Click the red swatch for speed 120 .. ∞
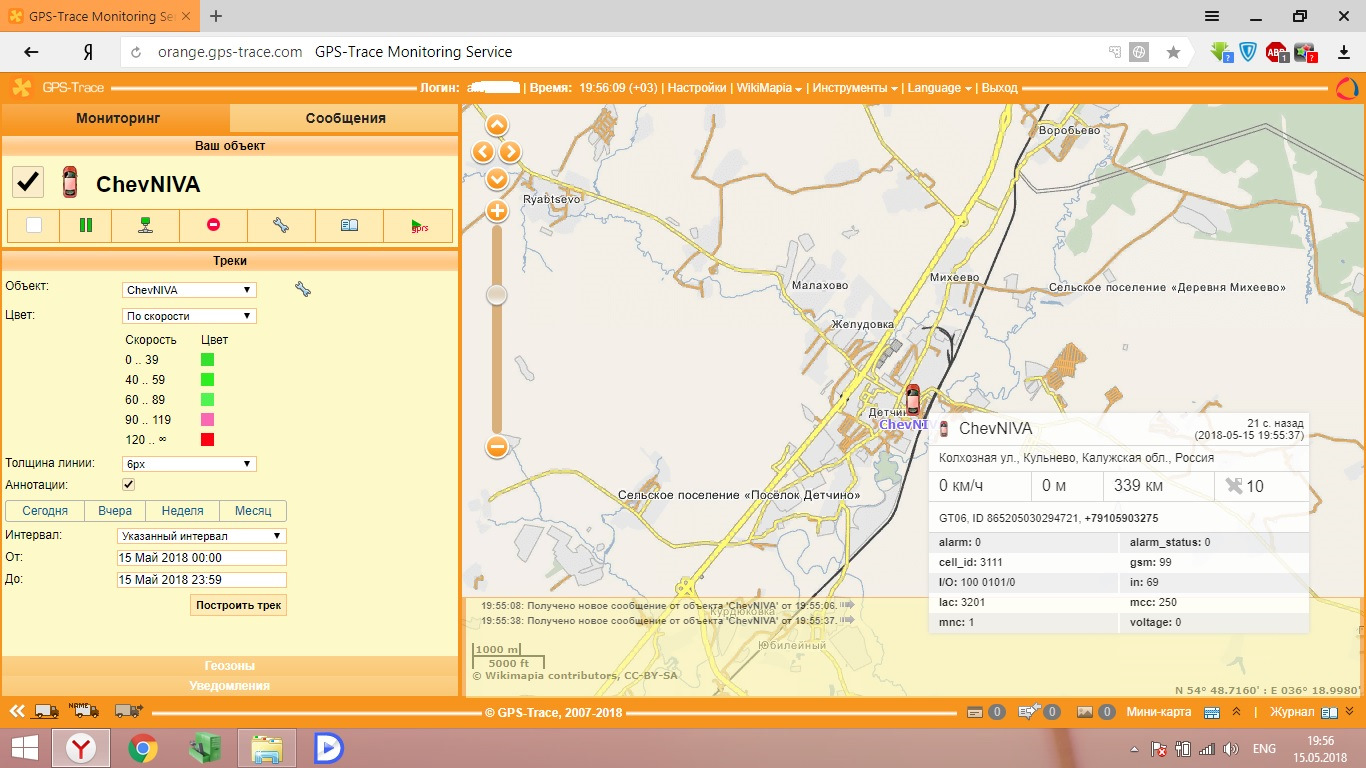The width and height of the screenshot is (1366, 768). click(208, 439)
